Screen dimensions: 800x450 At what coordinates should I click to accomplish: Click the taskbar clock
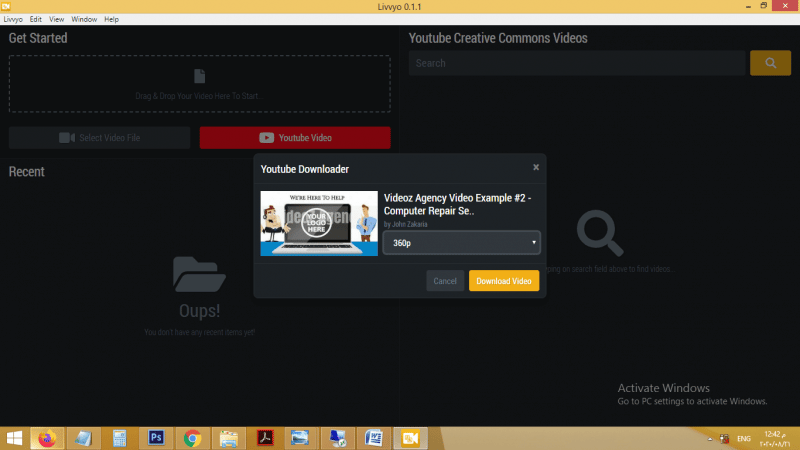pos(776,439)
